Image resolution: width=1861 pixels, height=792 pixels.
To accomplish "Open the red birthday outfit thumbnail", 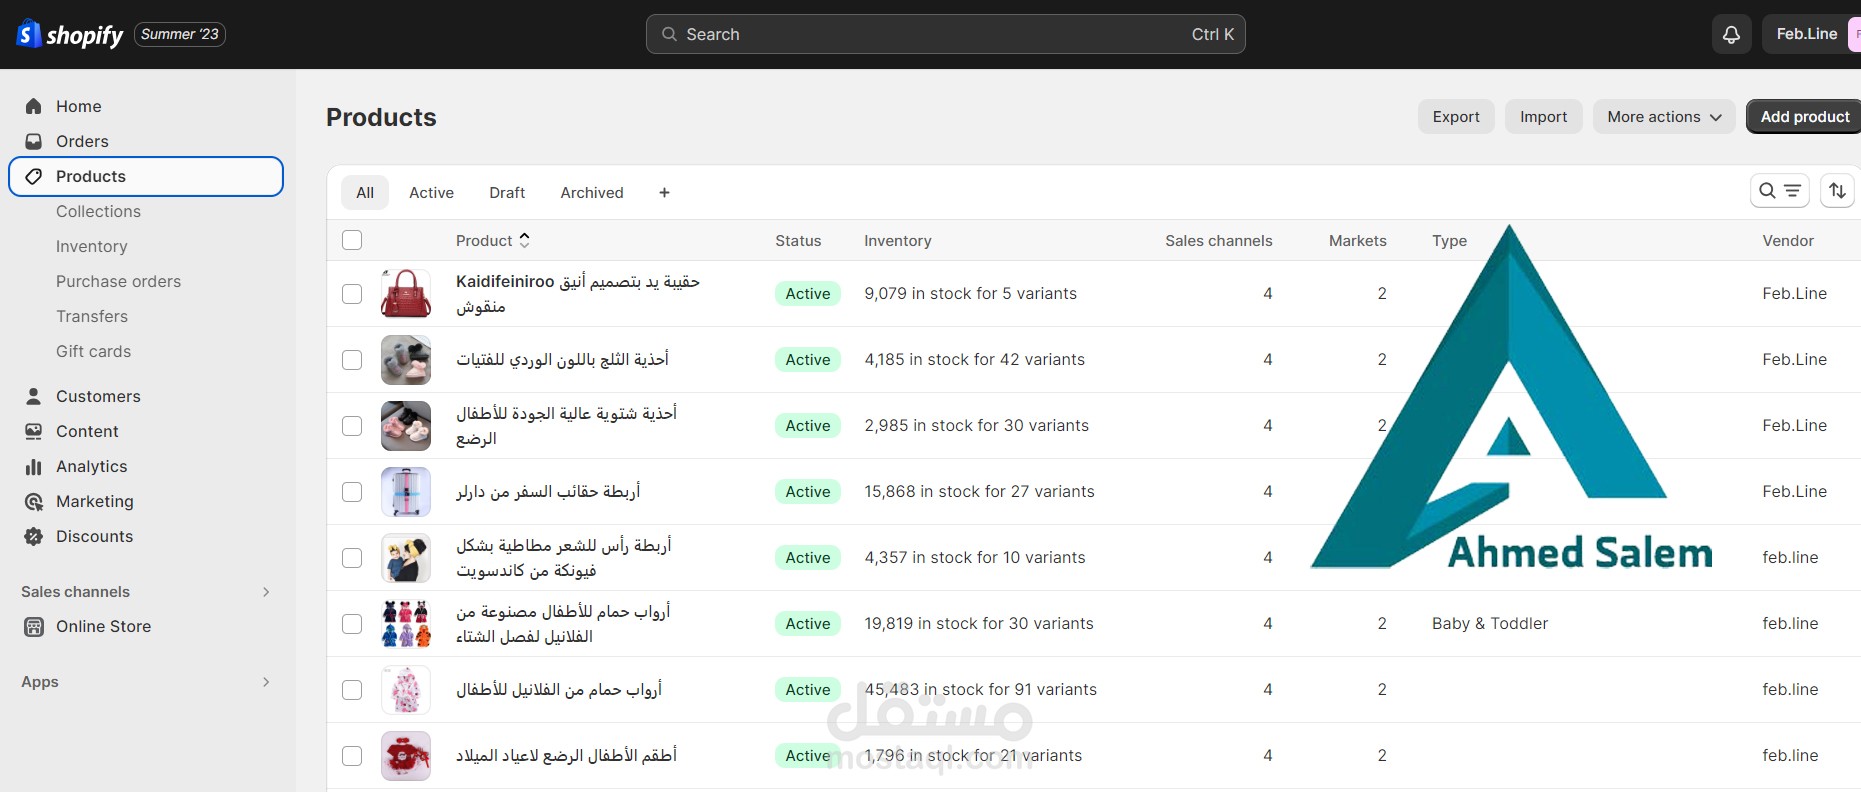I will [406, 756].
